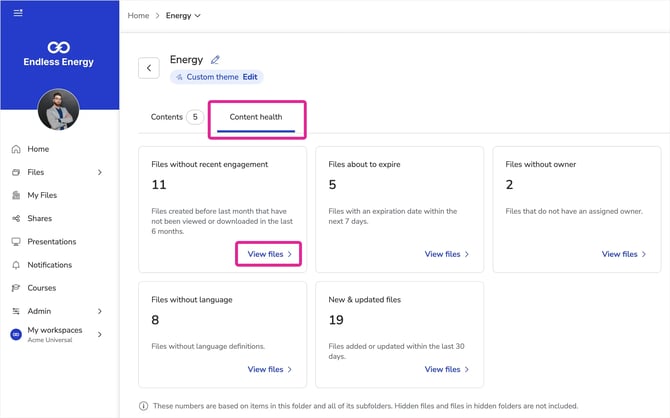The width and height of the screenshot is (670, 418).
Task: Open Shares via its share icon
Action: [x=16, y=218]
